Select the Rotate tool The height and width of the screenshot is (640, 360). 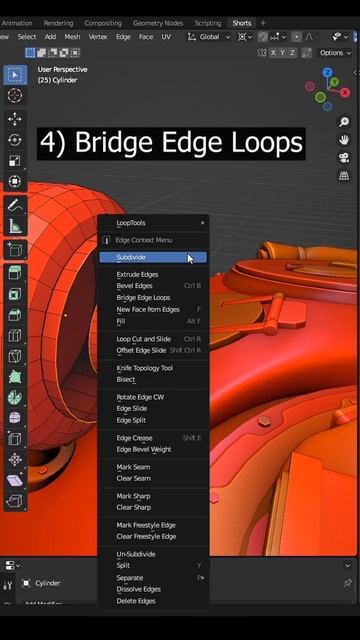point(15,140)
